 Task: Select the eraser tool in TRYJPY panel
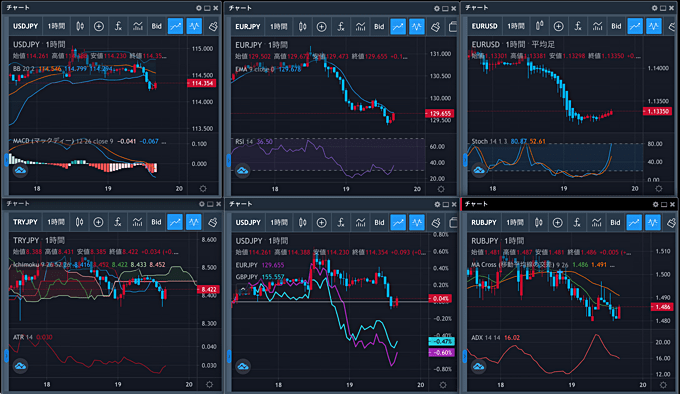pos(212,222)
